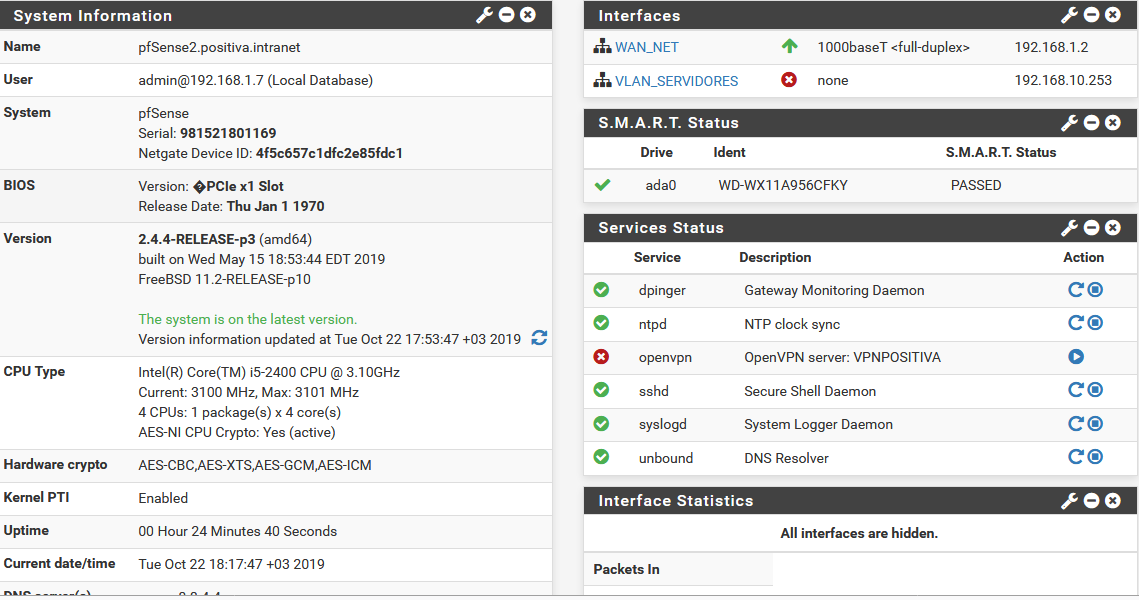Restart the sshd service
Screen dimensions: 1139x600
[x=1076, y=391]
